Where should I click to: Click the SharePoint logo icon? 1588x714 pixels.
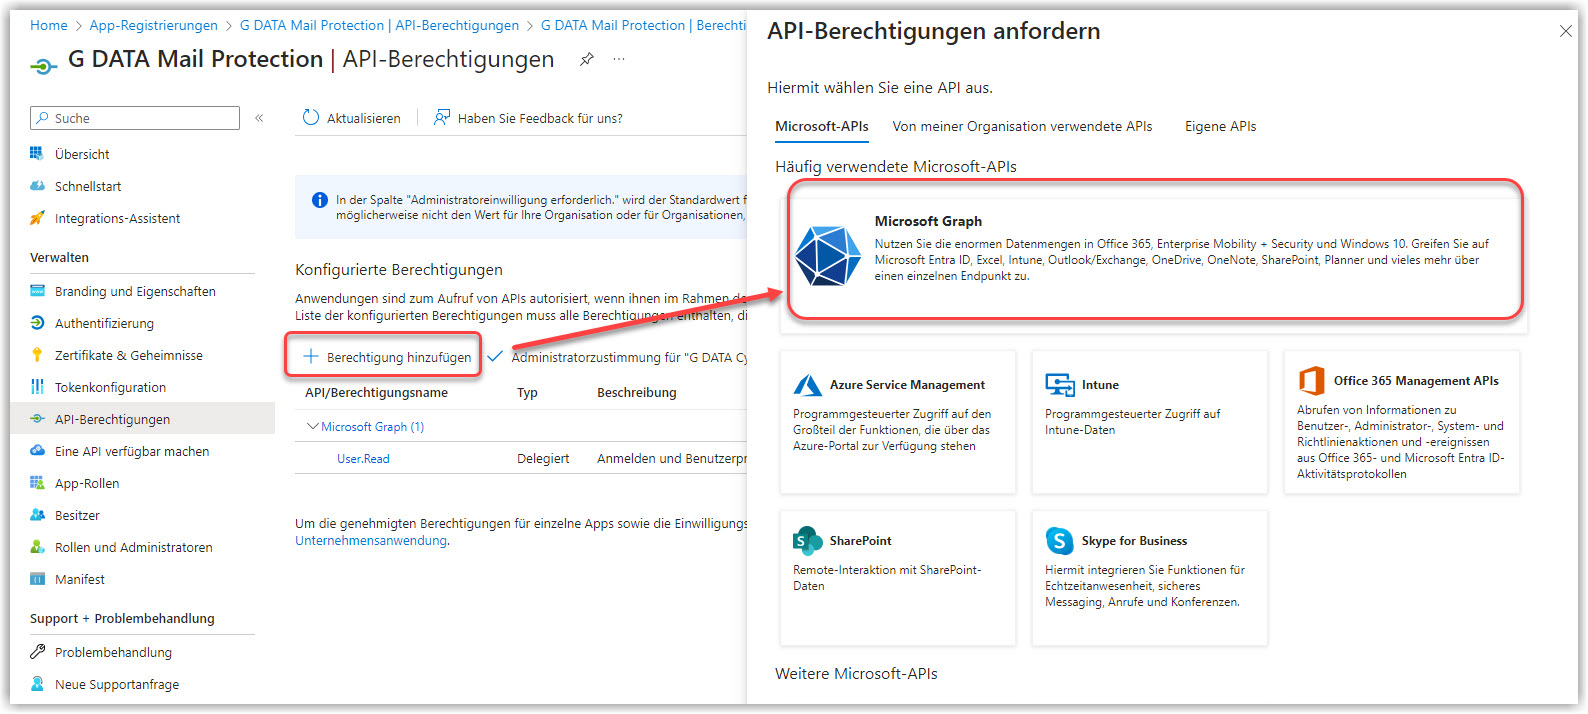(x=807, y=540)
